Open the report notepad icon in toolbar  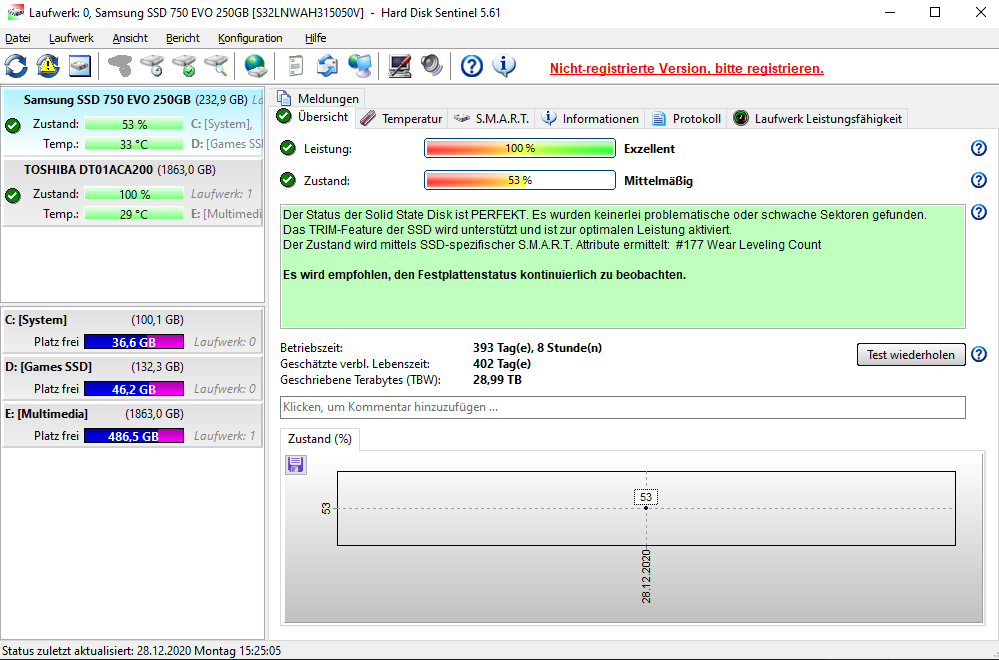pyautogui.click(x=296, y=66)
